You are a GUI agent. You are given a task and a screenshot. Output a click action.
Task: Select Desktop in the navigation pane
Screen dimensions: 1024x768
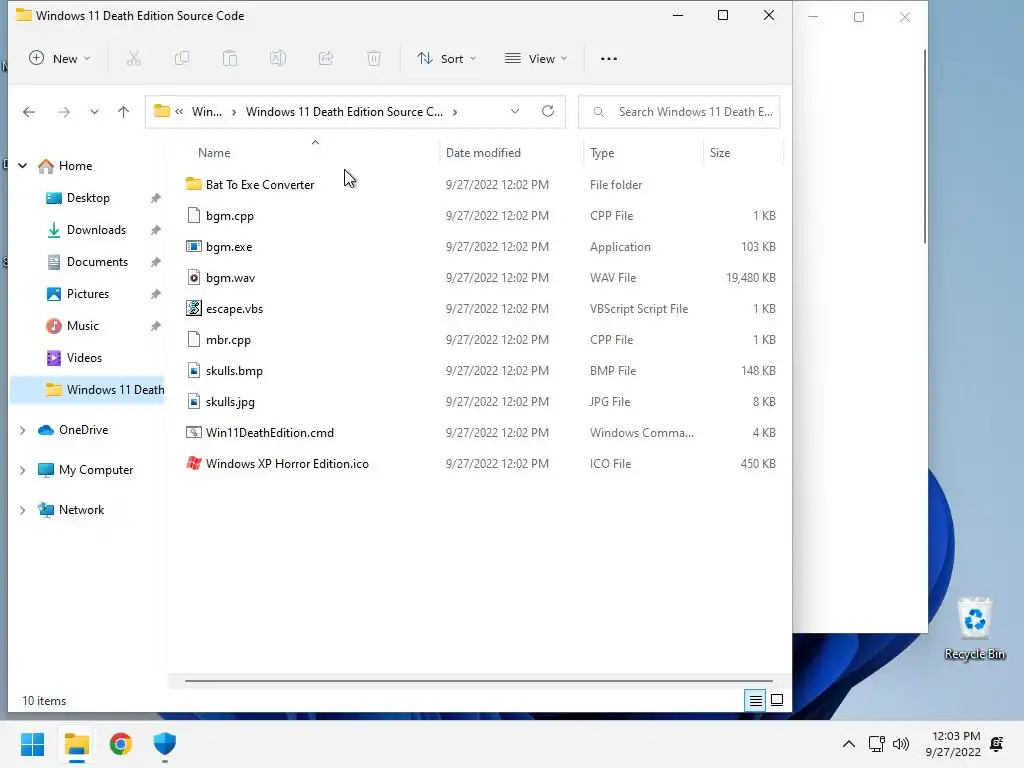click(x=88, y=198)
